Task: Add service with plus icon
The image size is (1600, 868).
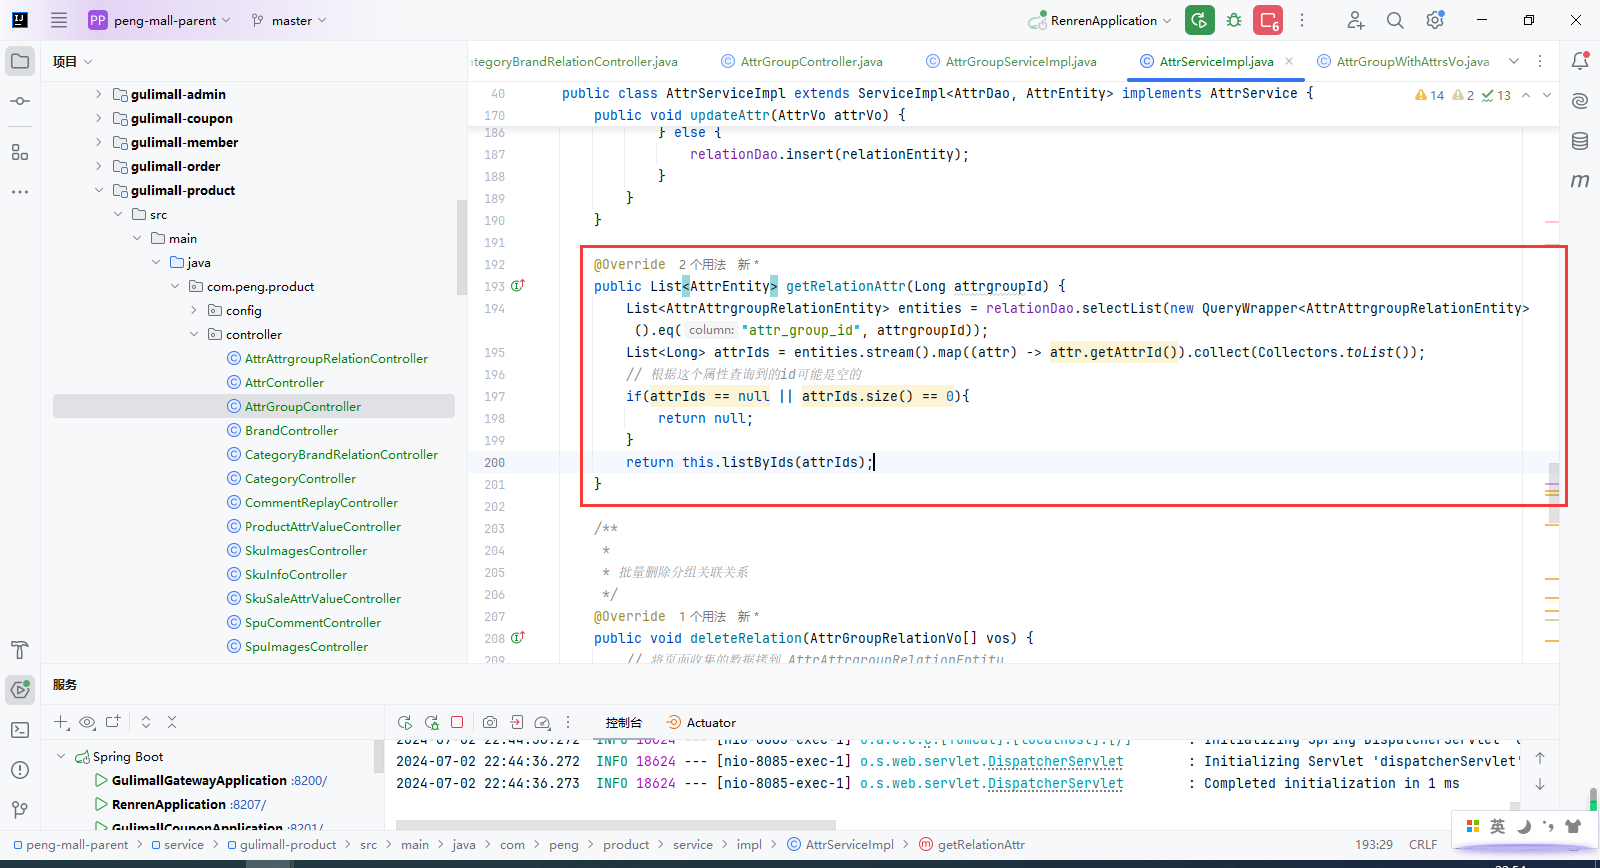Action: [x=61, y=722]
